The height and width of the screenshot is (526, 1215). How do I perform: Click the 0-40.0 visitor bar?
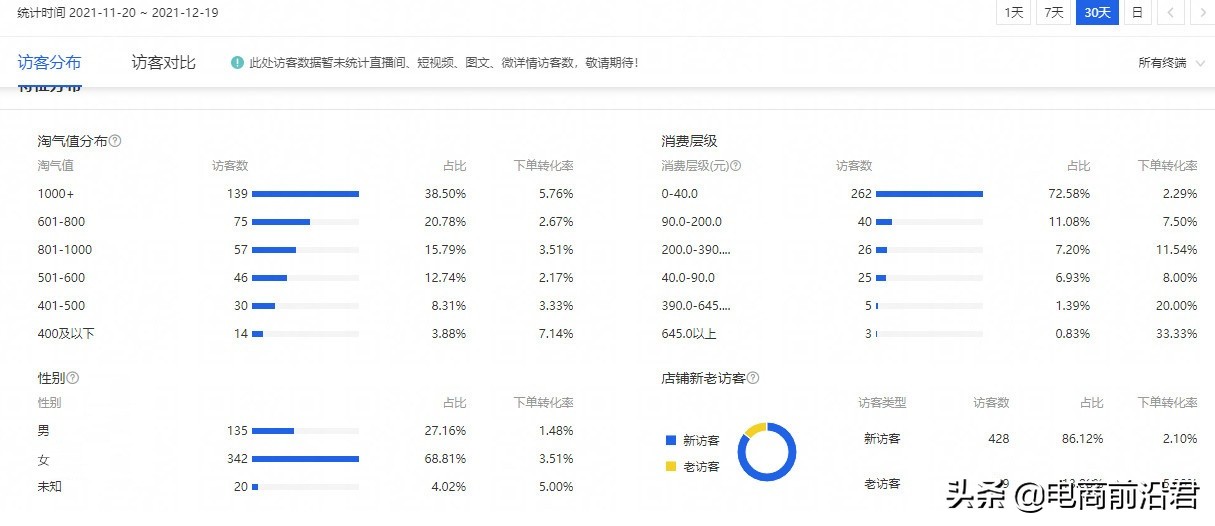pyautogui.click(x=929, y=194)
